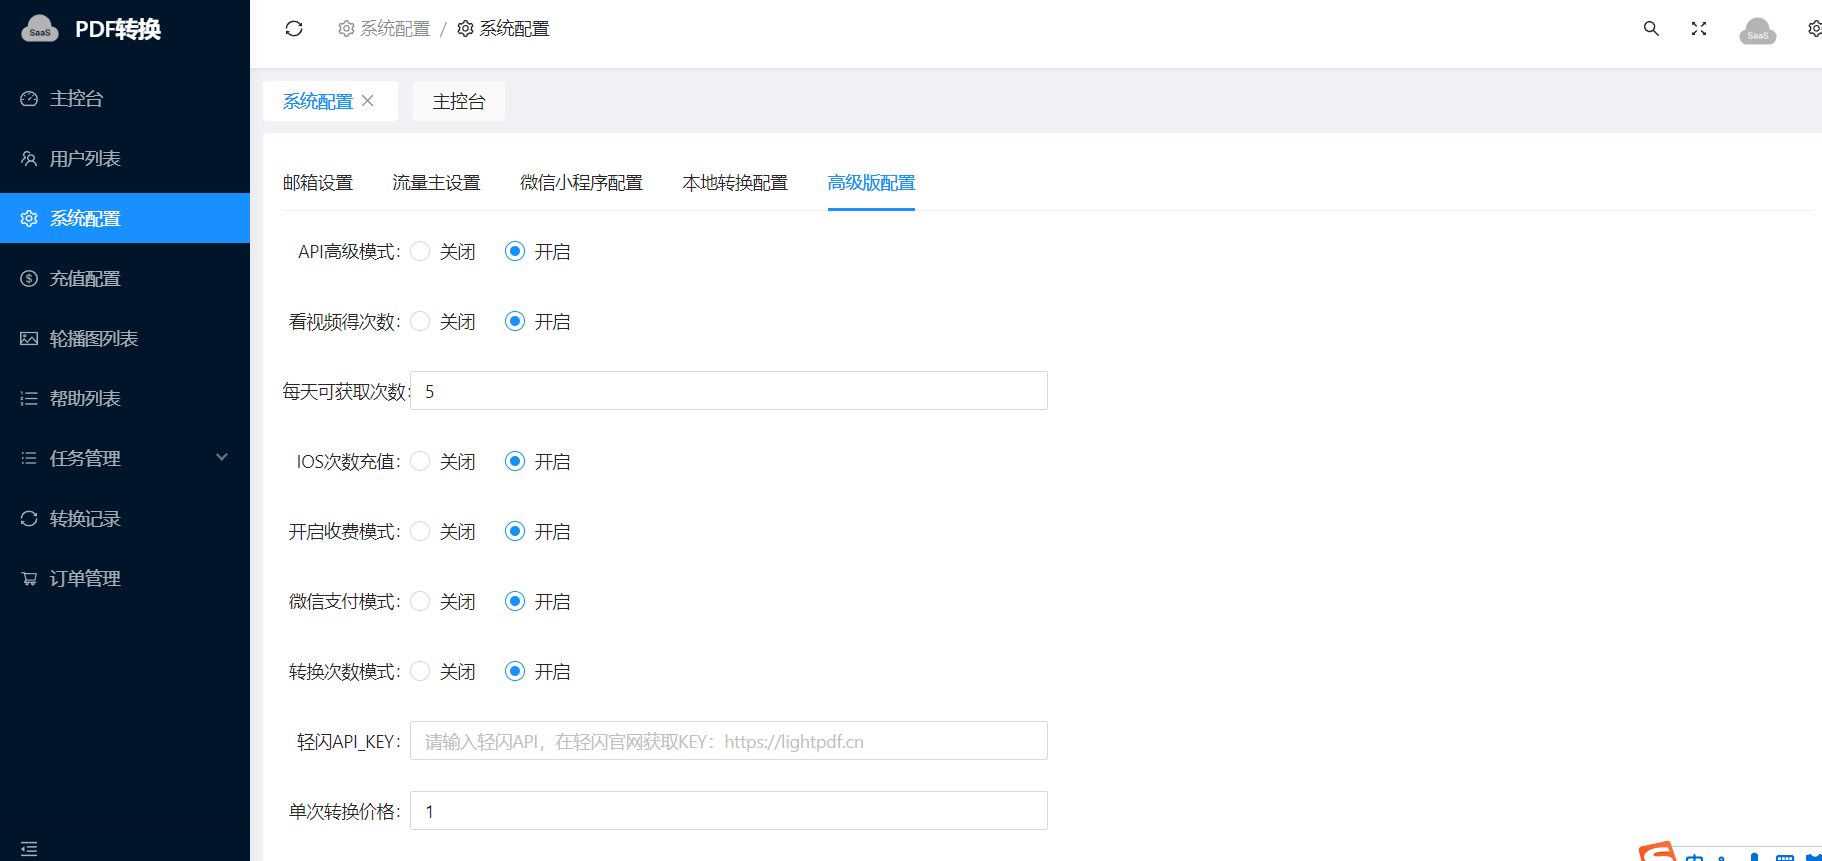1822x861 pixels.
Task: Switch to the 邮箱设置 tab
Action: coord(318,183)
